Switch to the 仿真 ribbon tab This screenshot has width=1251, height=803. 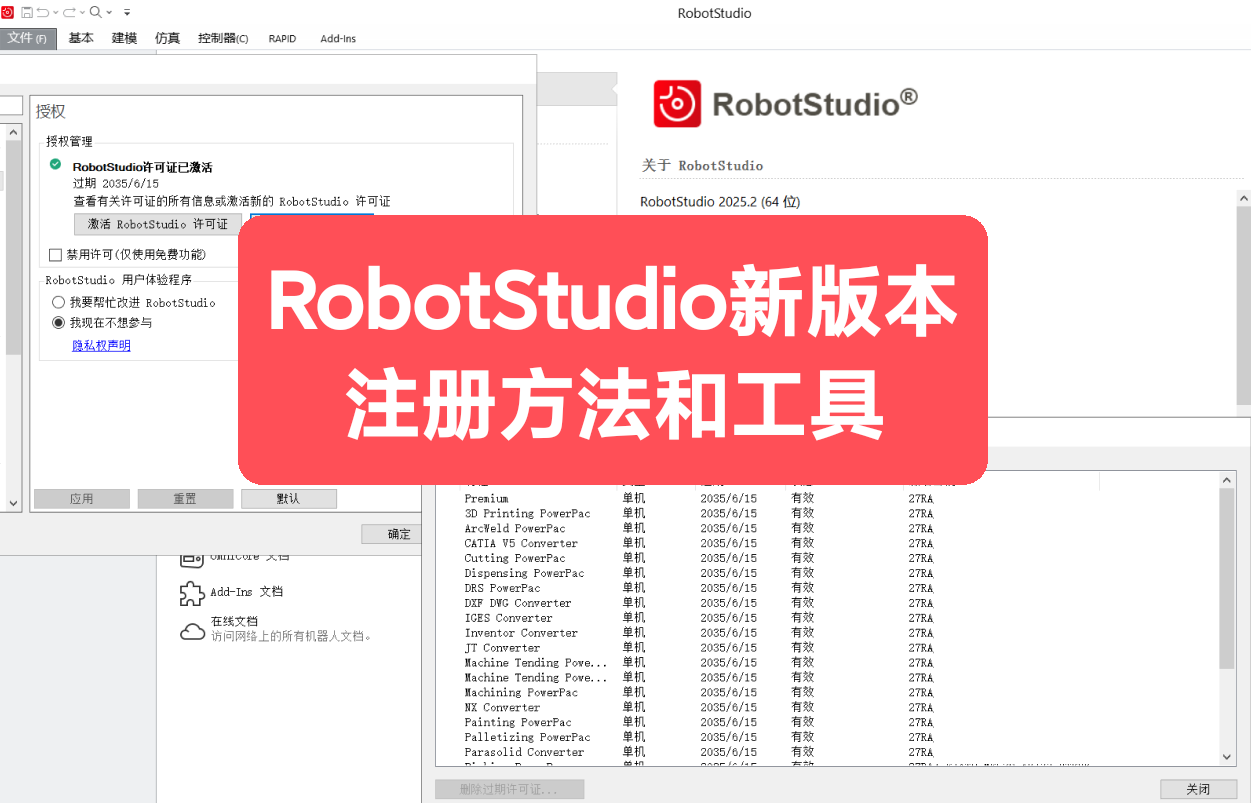pyautogui.click(x=166, y=38)
